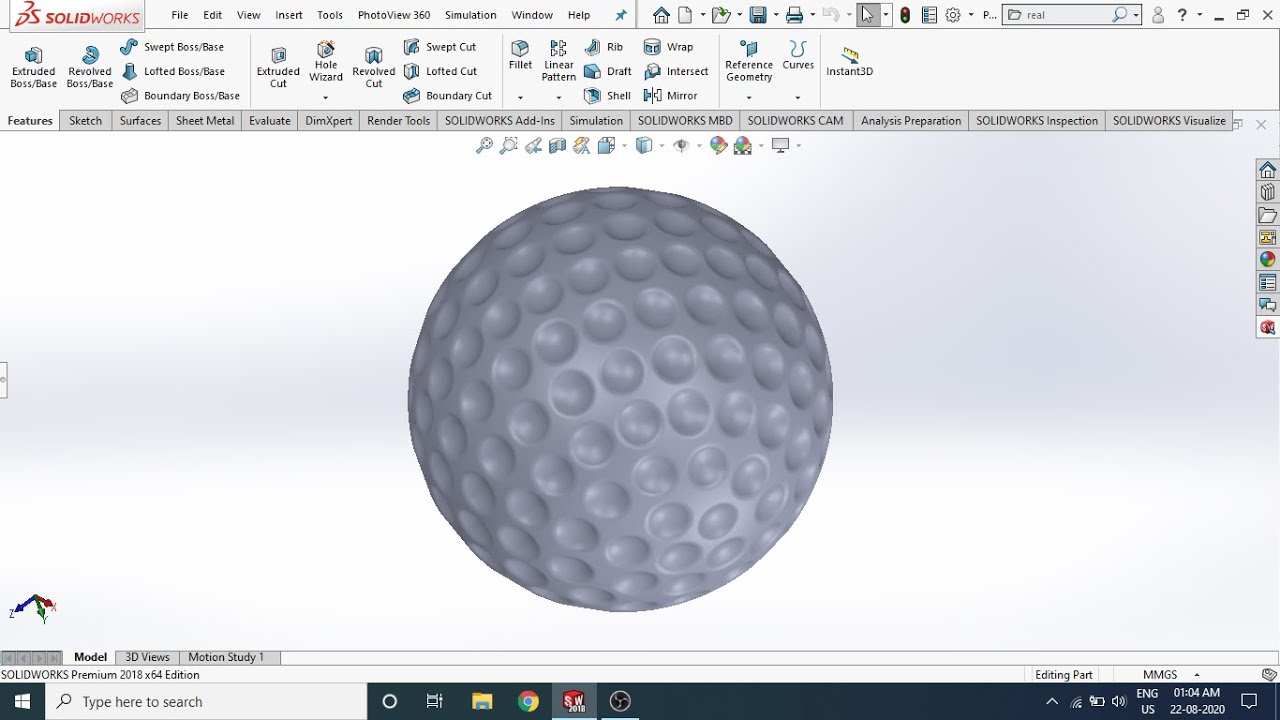1280x720 pixels.
Task: Open Chrome from the Windows taskbar
Action: [528, 701]
